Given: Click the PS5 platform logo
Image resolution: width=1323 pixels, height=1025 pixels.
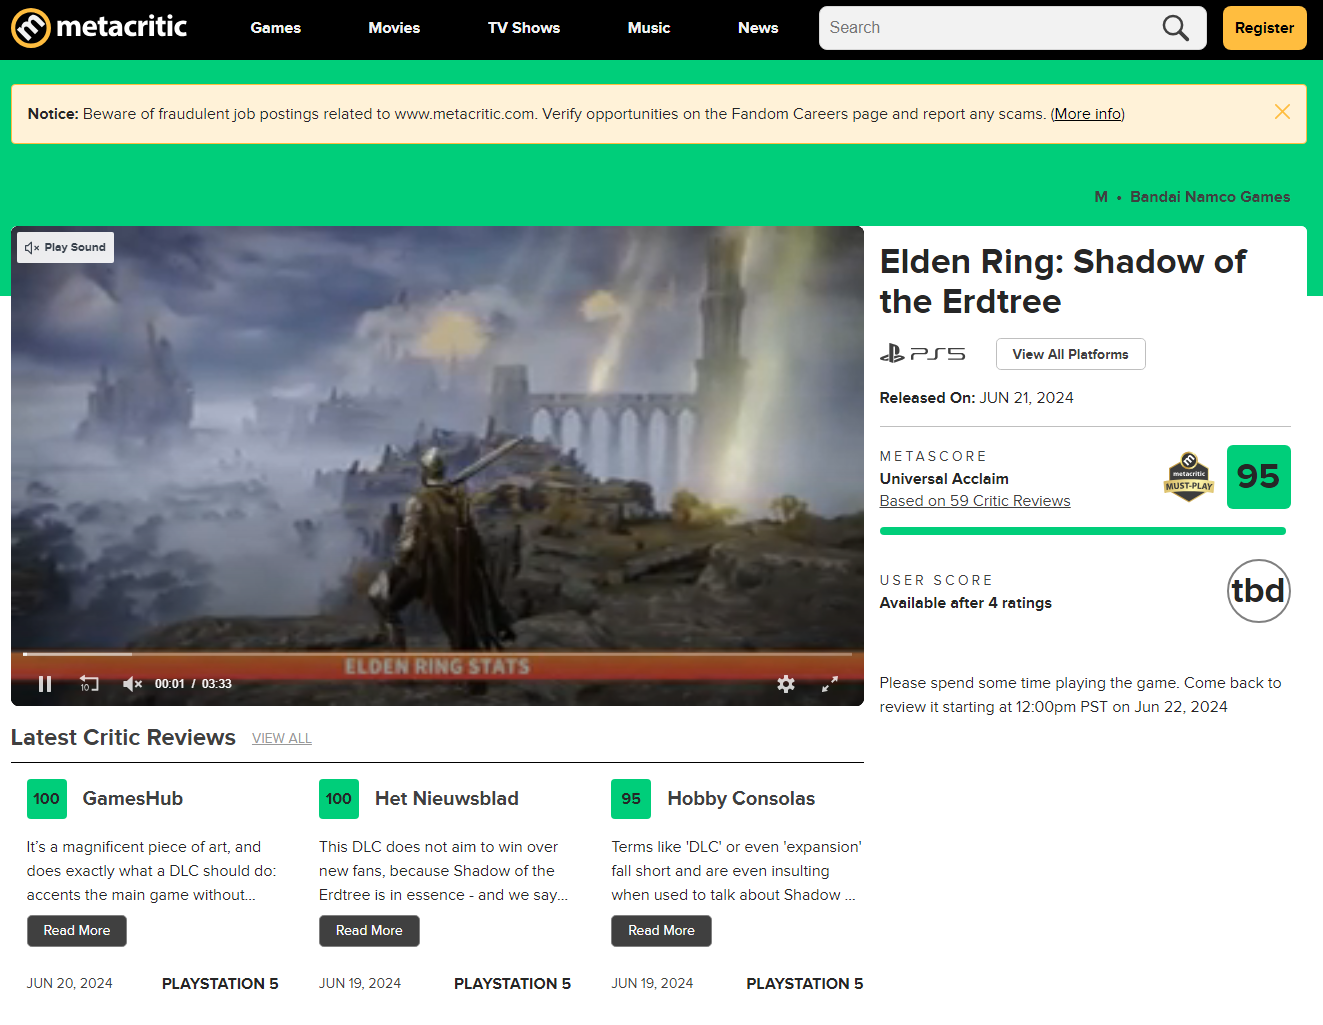Looking at the screenshot, I should (x=922, y=354).
